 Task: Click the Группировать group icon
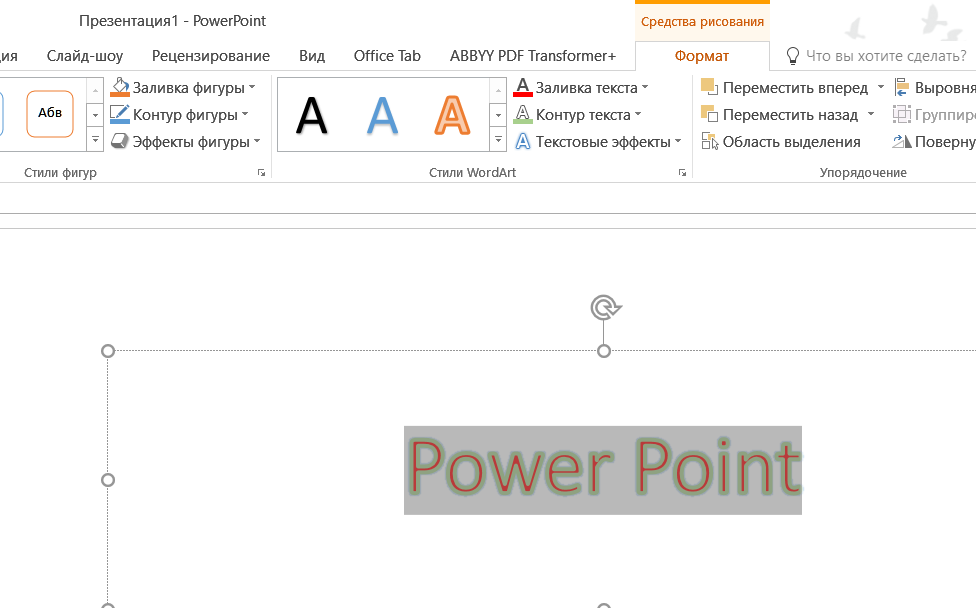click(x=902, y=115)
